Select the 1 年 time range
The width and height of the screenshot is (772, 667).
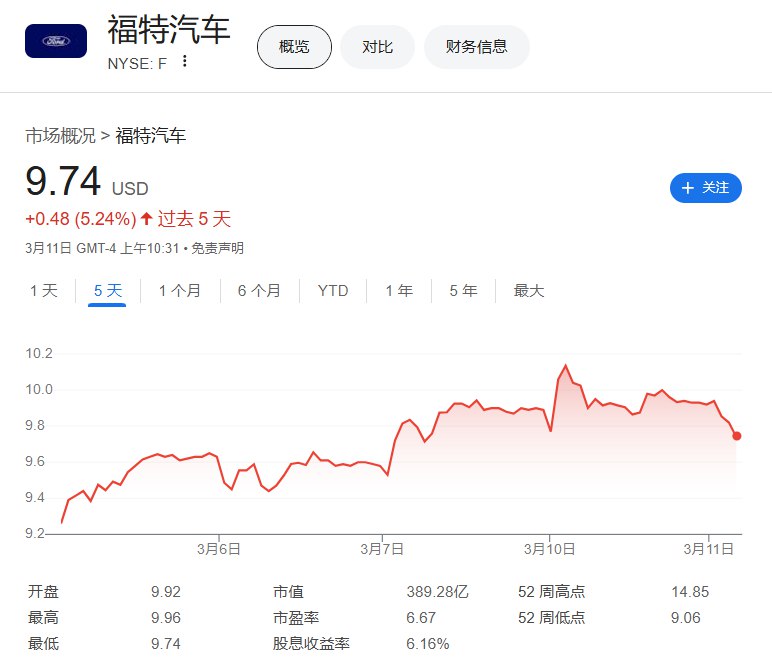pos(399,290)
